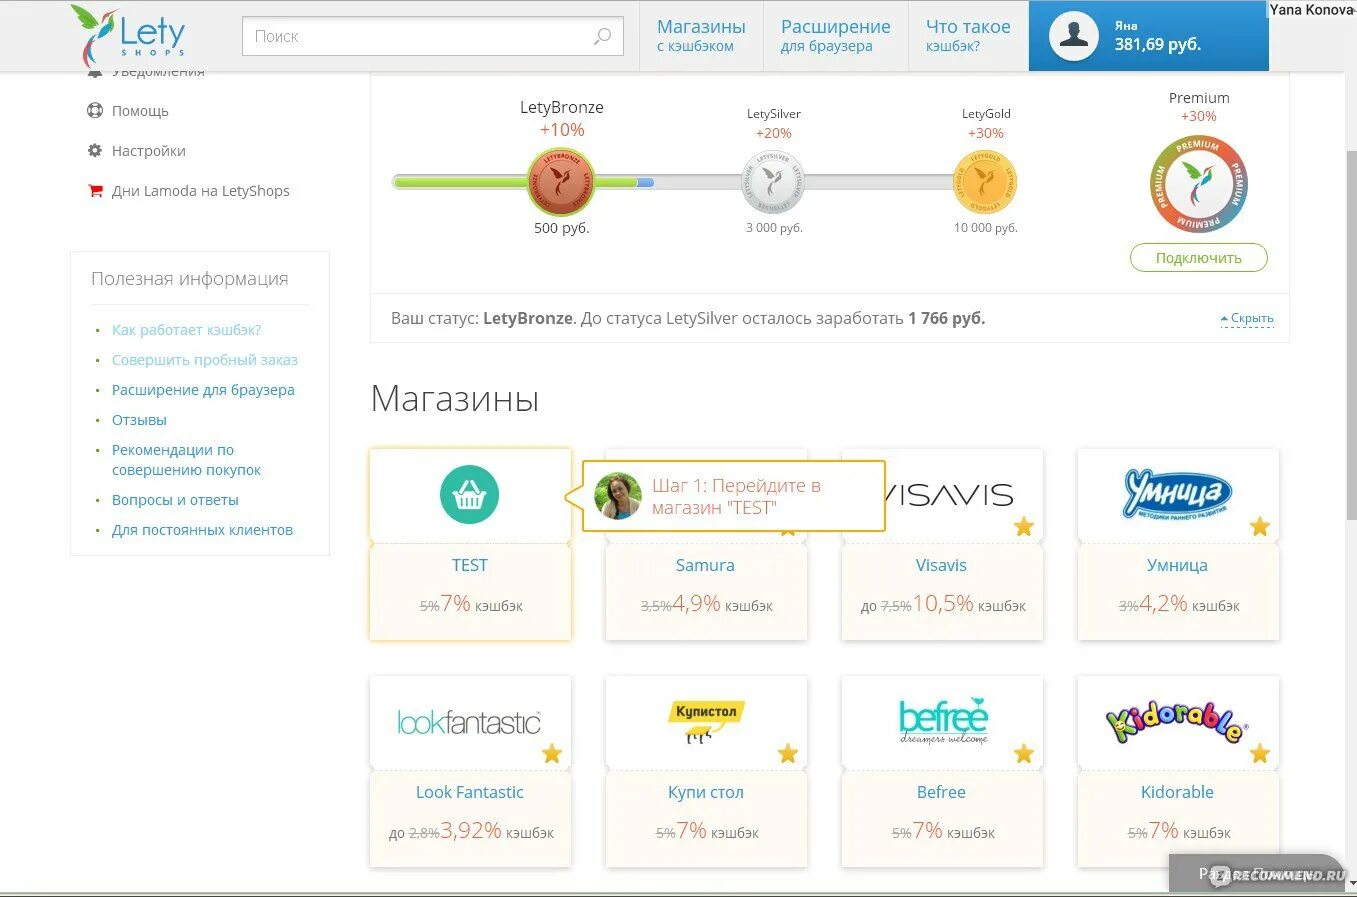Open the LetyShops hummingbird logo home link
1357x897 pixels.
pyautogui.click(x=128, y=35)
